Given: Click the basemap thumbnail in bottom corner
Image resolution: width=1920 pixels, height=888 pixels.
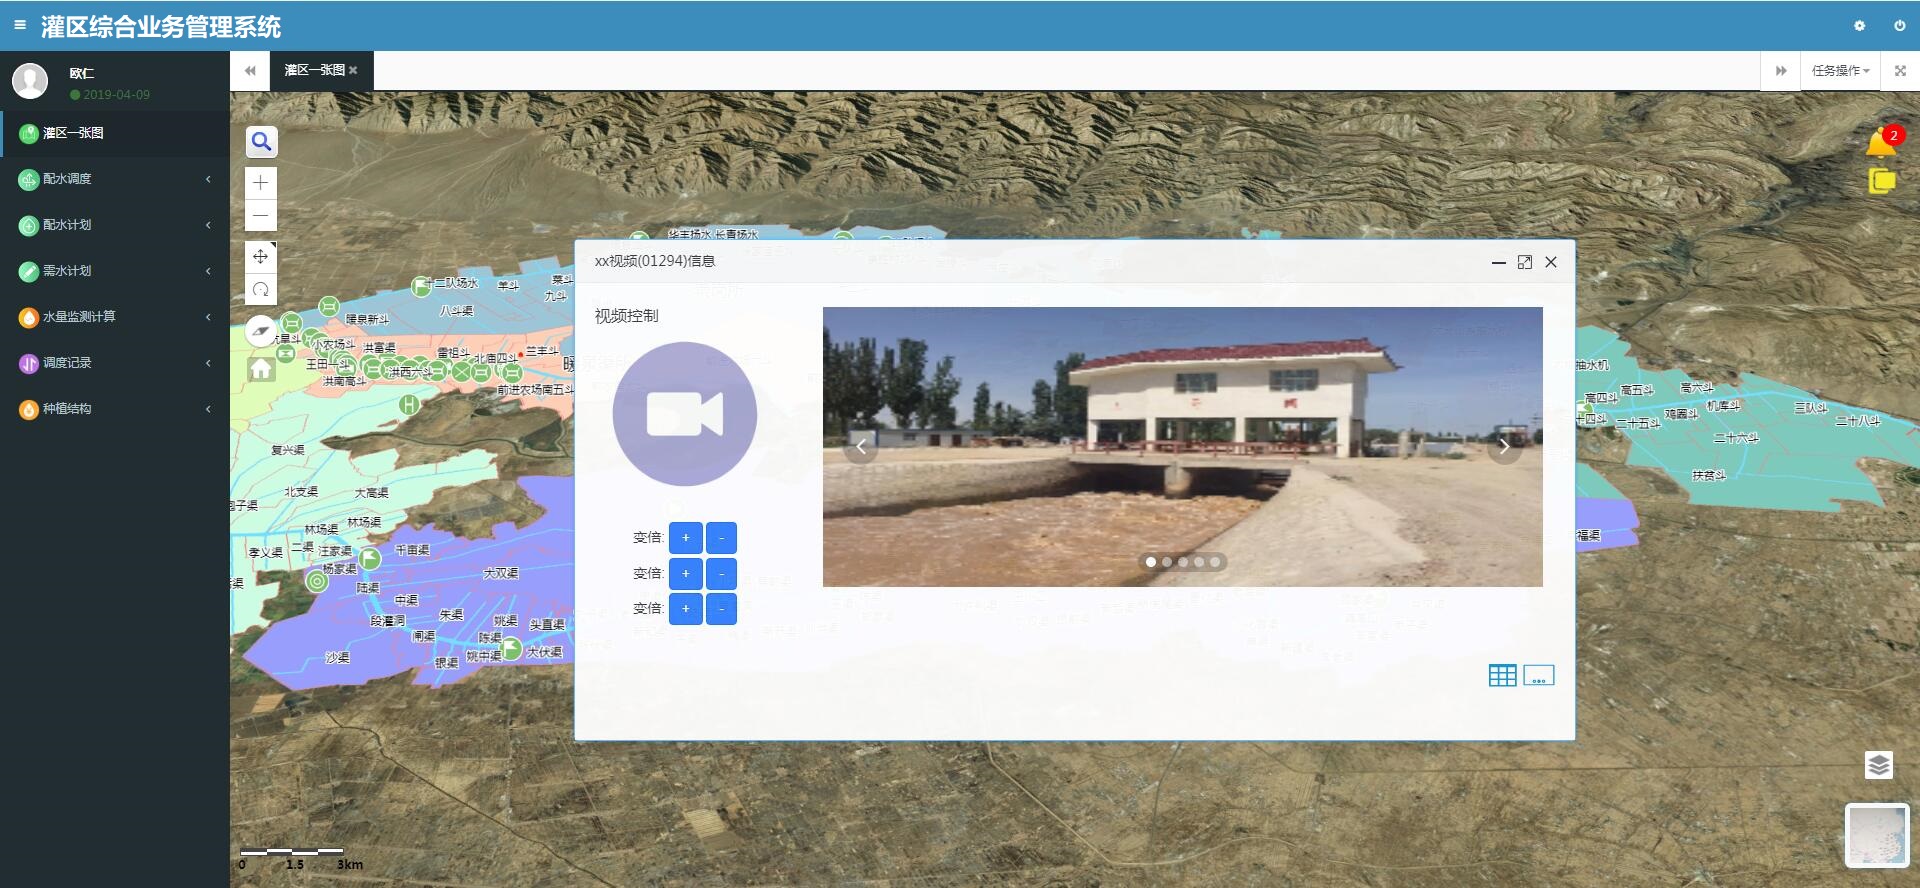Looking at the screenshot, I should pyautogui.click(x=1877, y=835).
